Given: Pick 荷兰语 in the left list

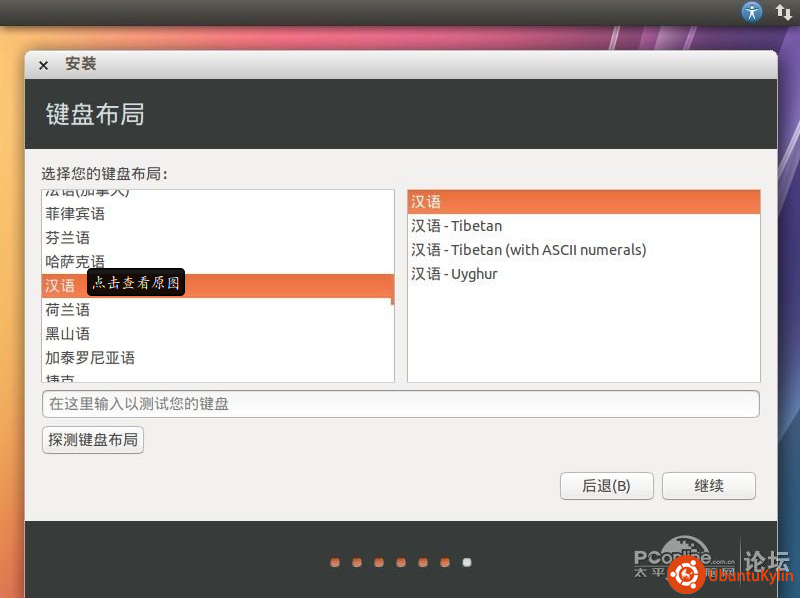Looking at the screenshot, I should pos(67,310).
